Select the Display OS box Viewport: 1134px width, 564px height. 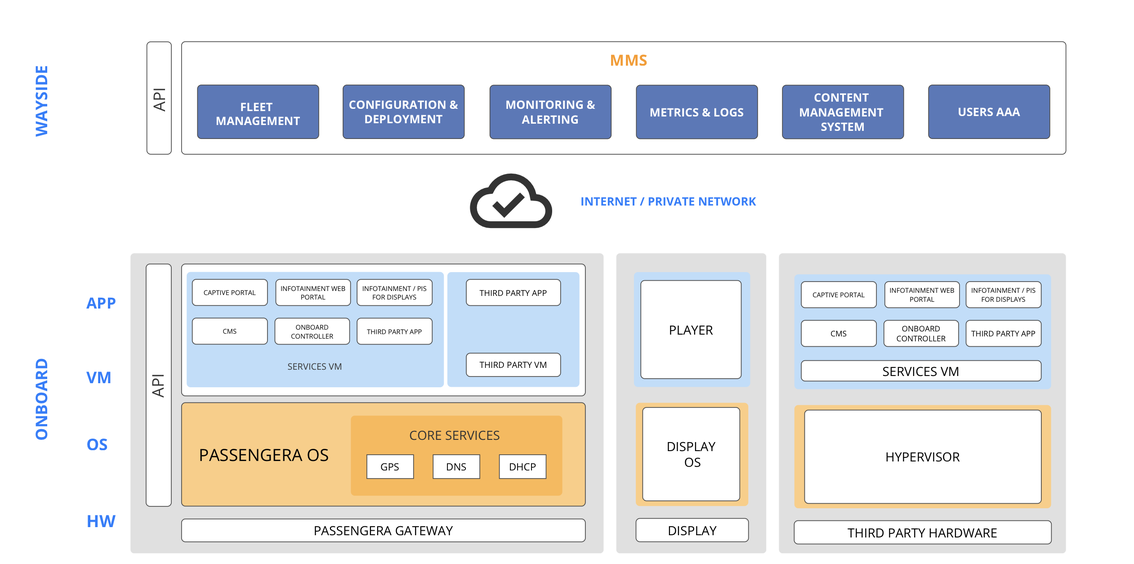point(691,454)
